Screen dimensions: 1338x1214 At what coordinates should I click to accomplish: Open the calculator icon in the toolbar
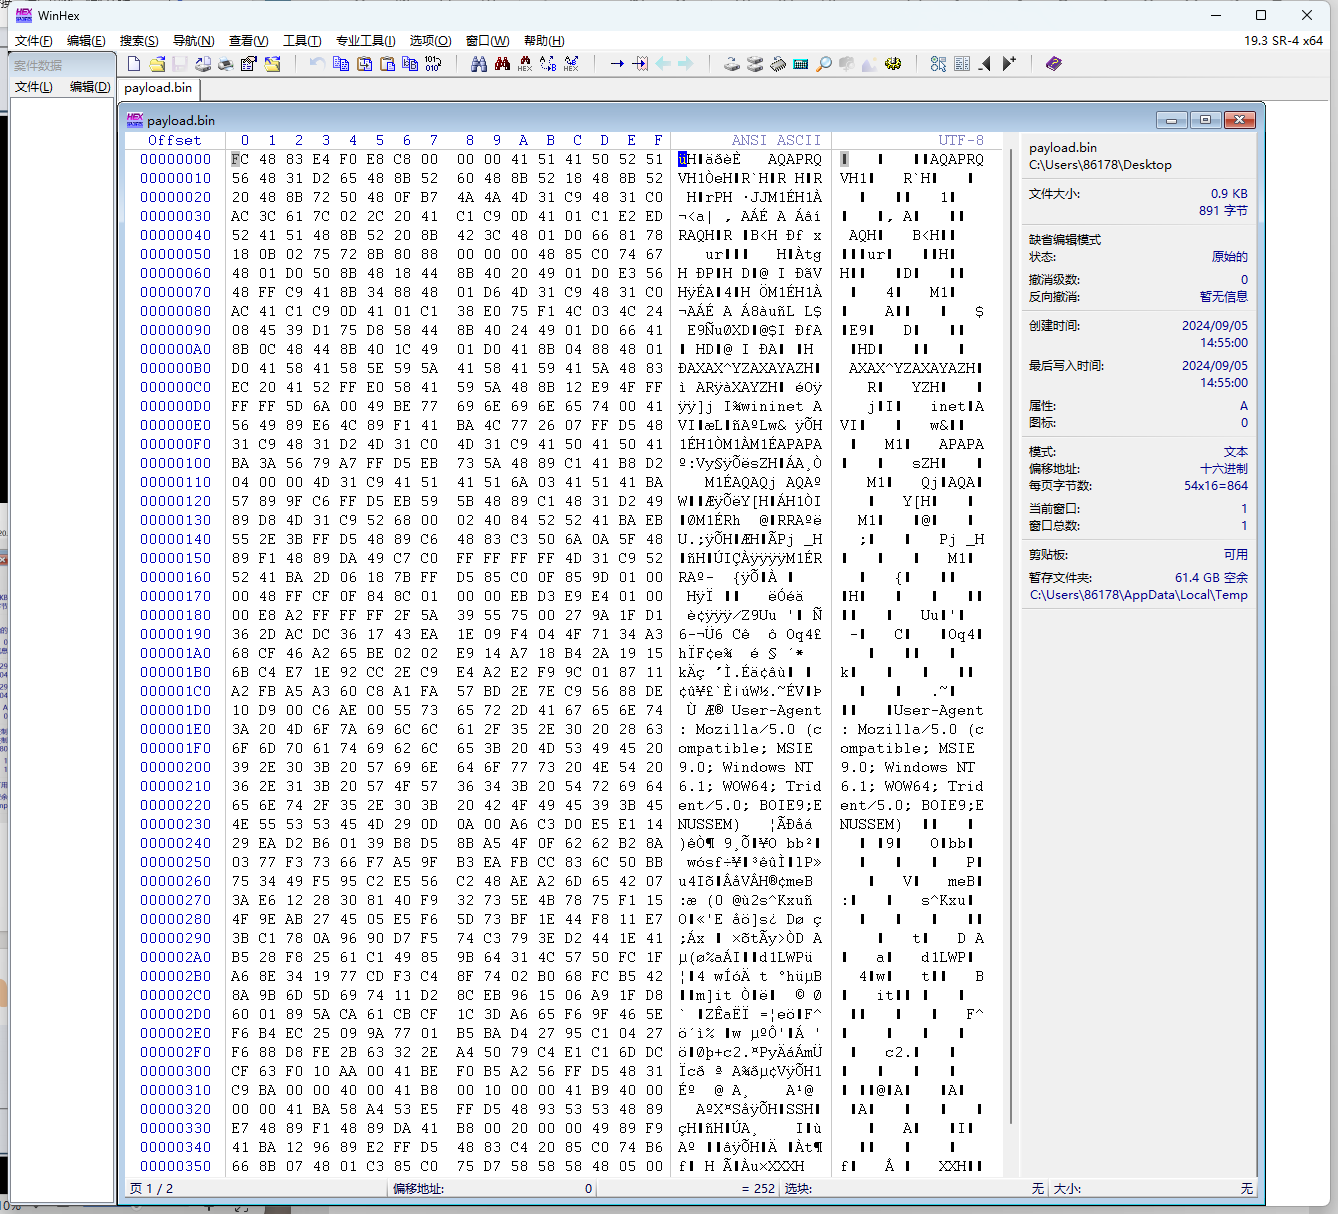point(800,63)
